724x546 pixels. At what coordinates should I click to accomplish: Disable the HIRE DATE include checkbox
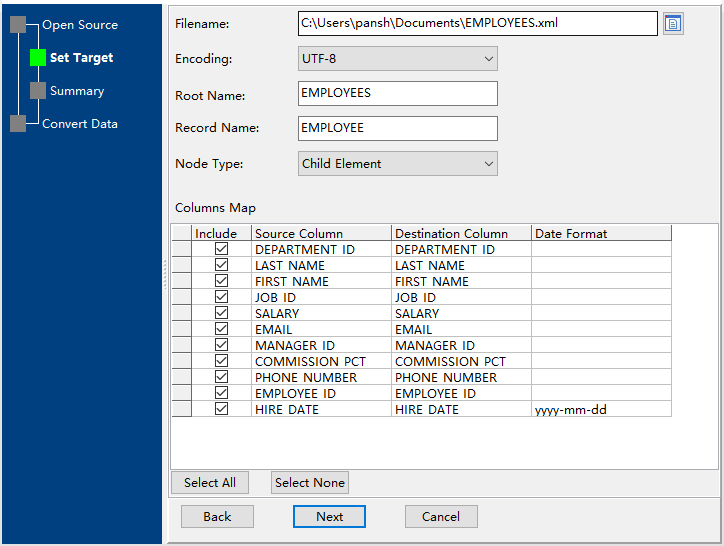click(x=222, y=409)
